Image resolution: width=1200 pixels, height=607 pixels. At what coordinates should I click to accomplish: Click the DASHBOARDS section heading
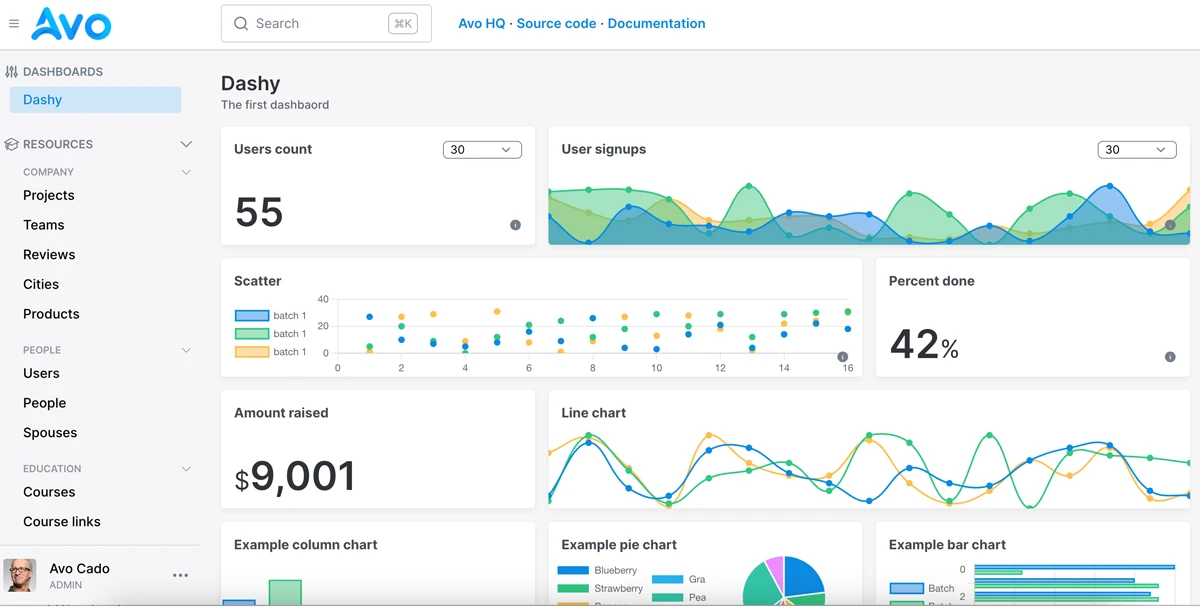pyautogui.click(x=63, y=72)
